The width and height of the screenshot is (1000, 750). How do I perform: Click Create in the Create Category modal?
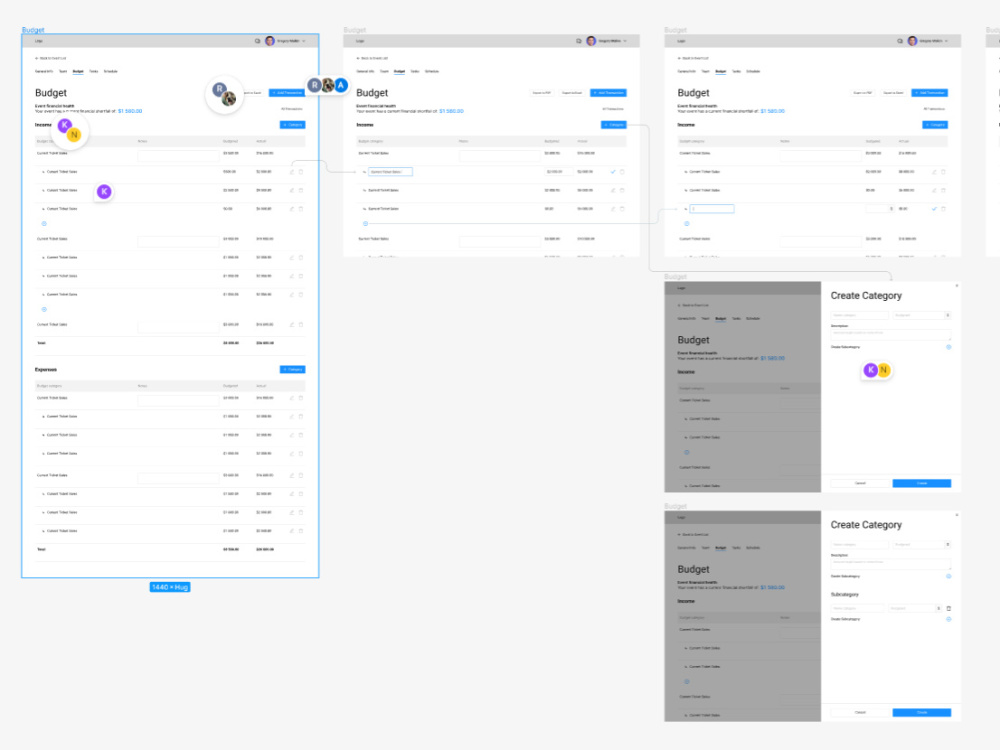click(x=922, y=482)
